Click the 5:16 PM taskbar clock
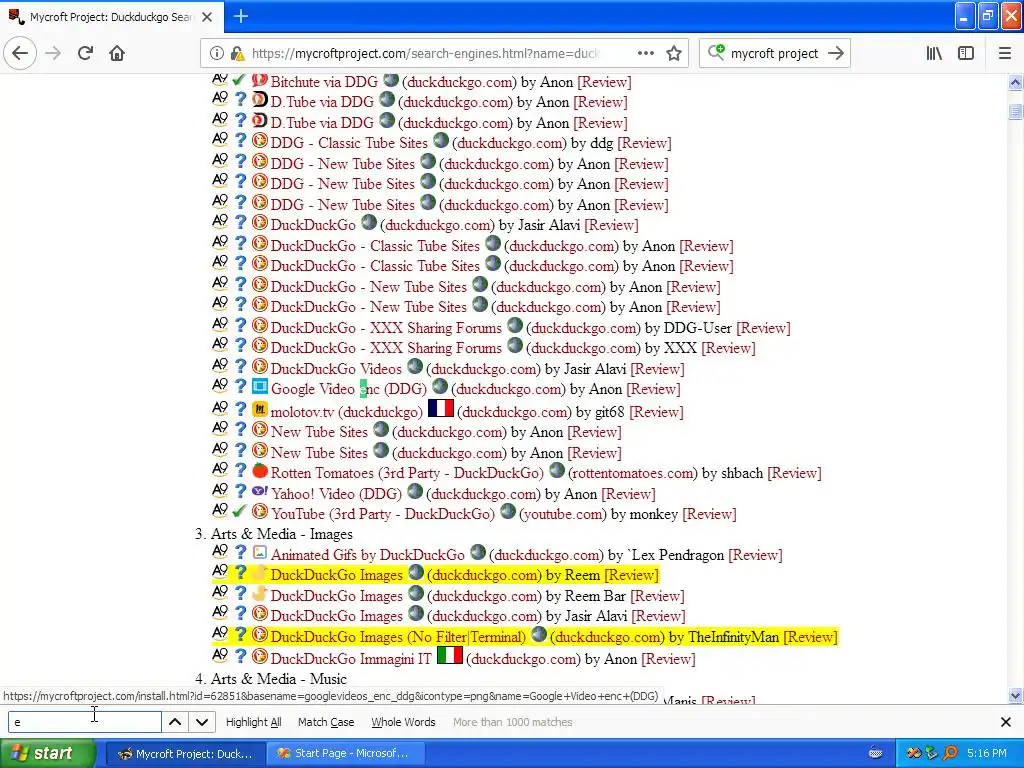Viewport: 1024px width, 768px height. 987,753
